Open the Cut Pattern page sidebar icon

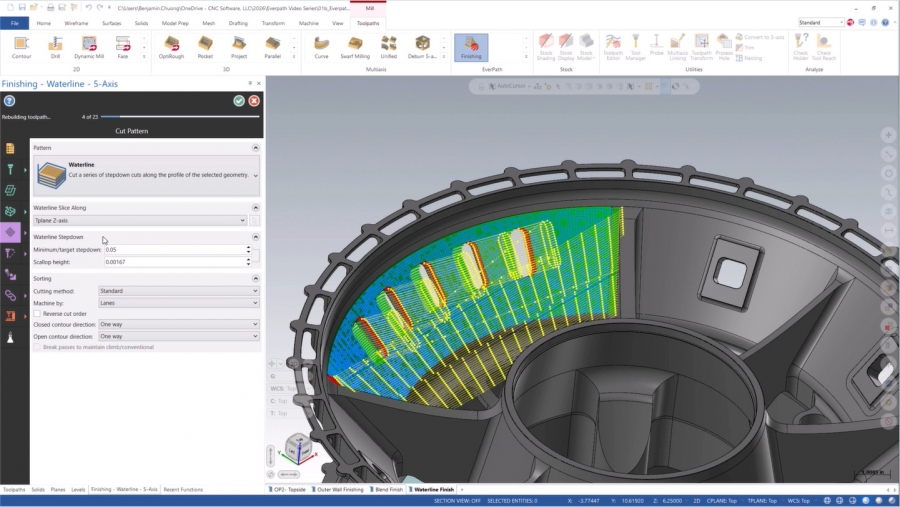pyautogui.click(x=10, y=233)
